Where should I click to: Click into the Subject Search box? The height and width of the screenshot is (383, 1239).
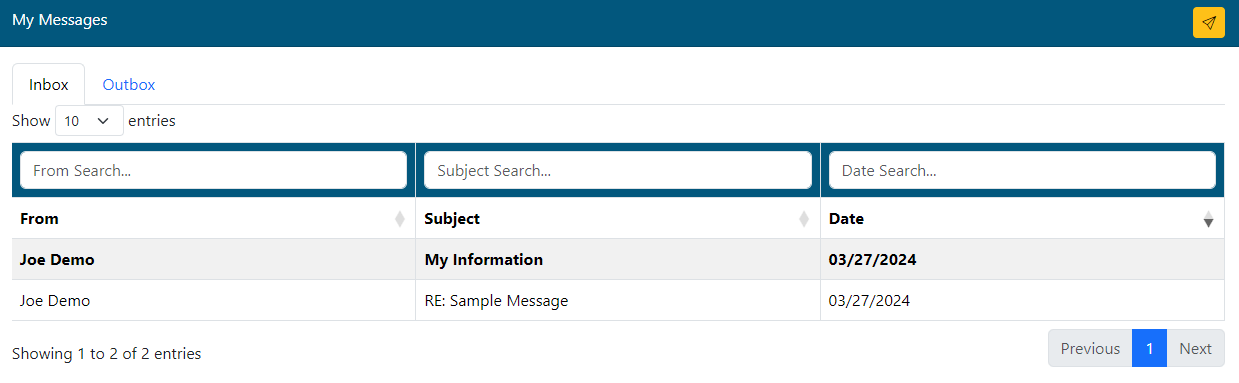618,170
